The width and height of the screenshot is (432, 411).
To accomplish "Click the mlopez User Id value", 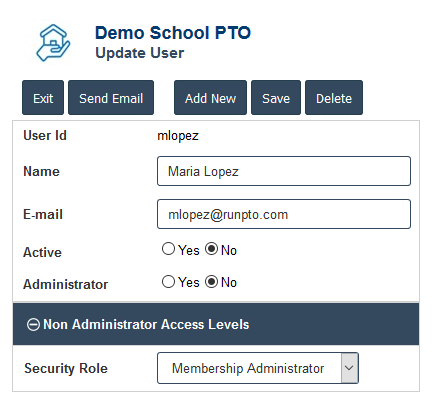I will pos(178,136).
